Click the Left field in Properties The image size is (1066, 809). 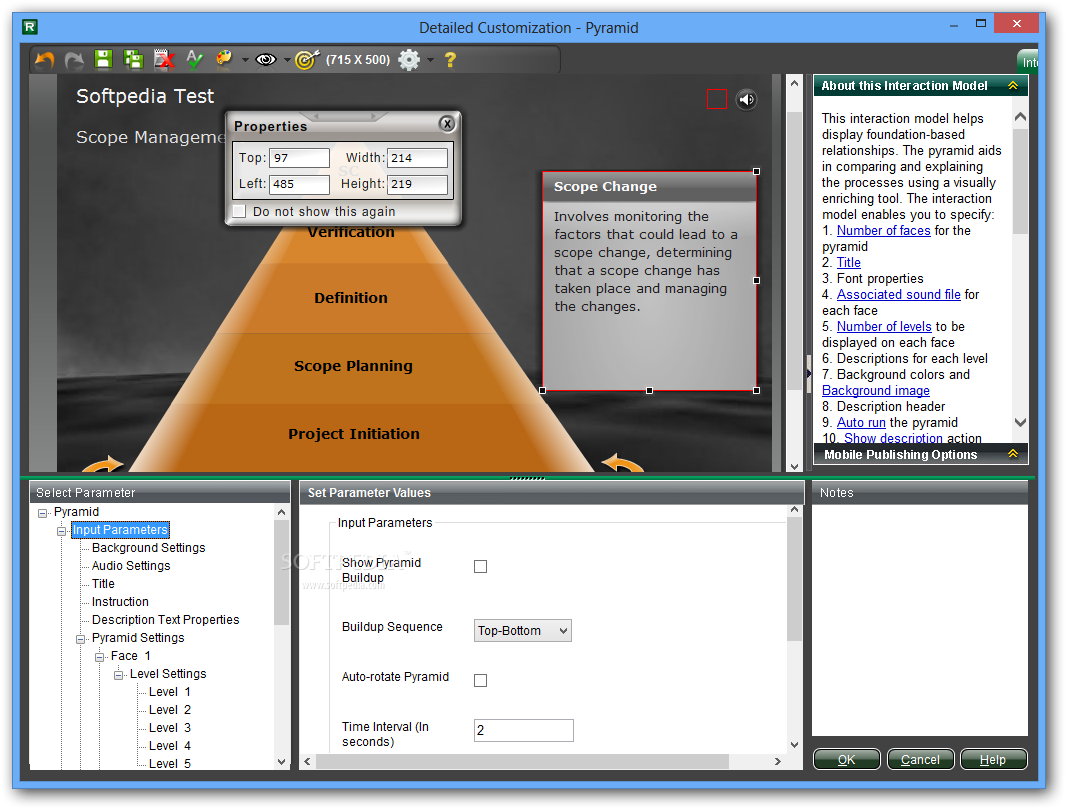click(299, 184)
